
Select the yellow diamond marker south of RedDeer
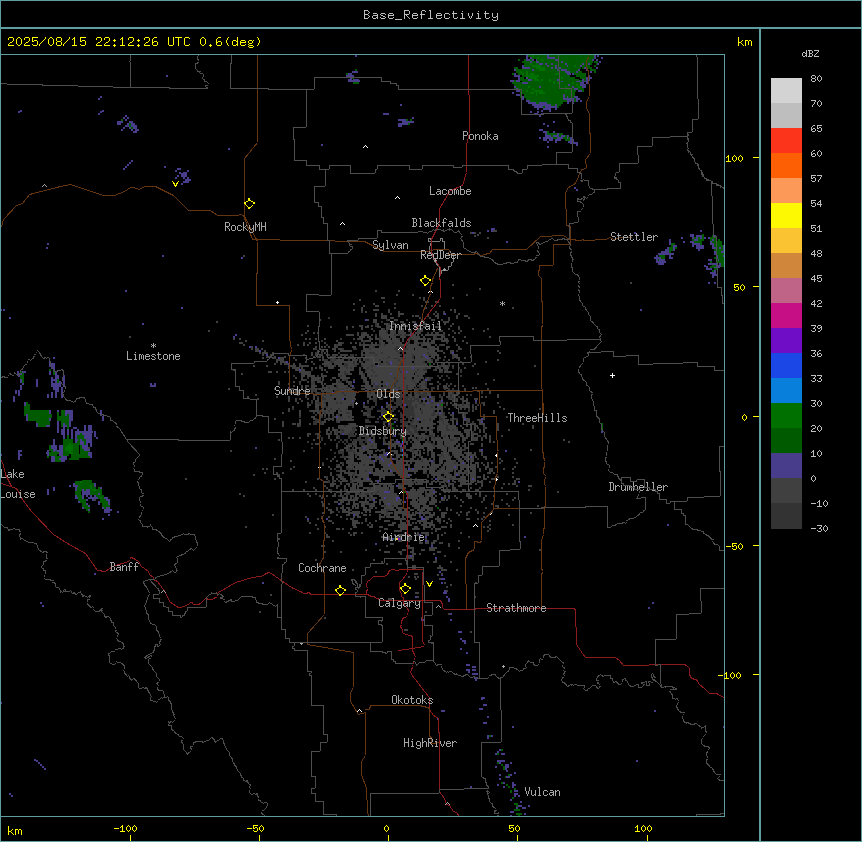426,281
